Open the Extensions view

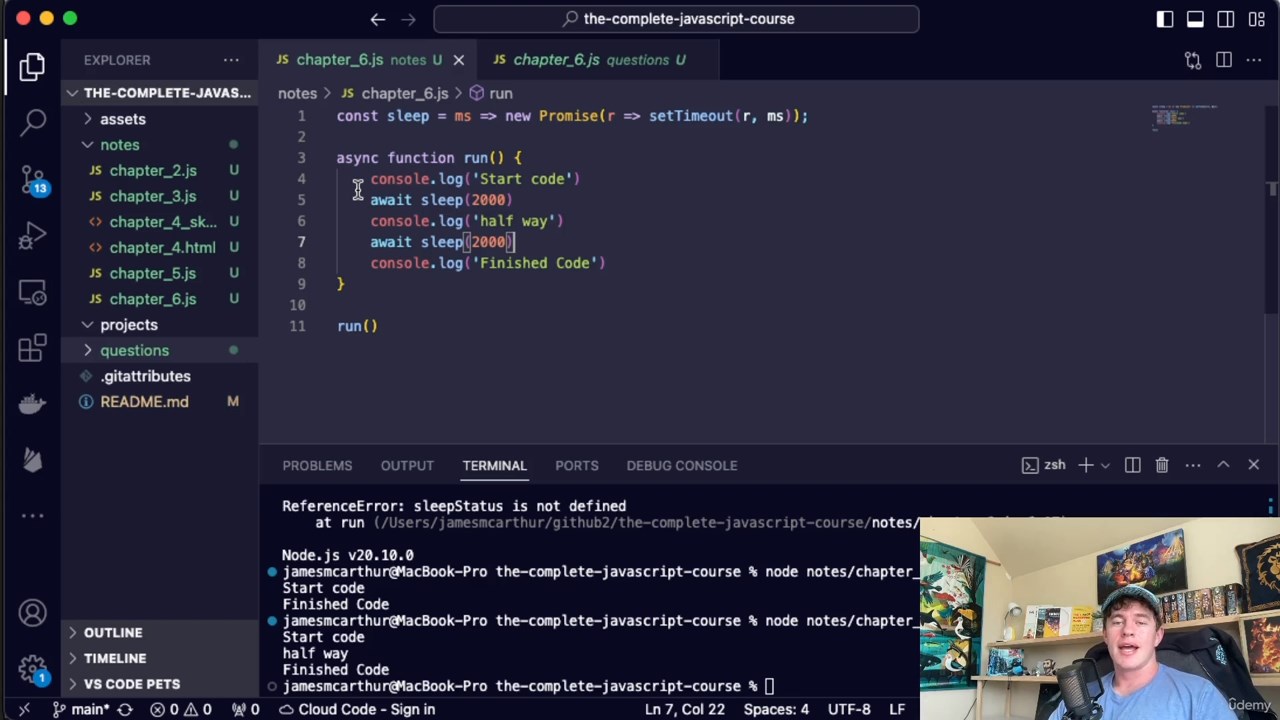click(x=32, y=348)
